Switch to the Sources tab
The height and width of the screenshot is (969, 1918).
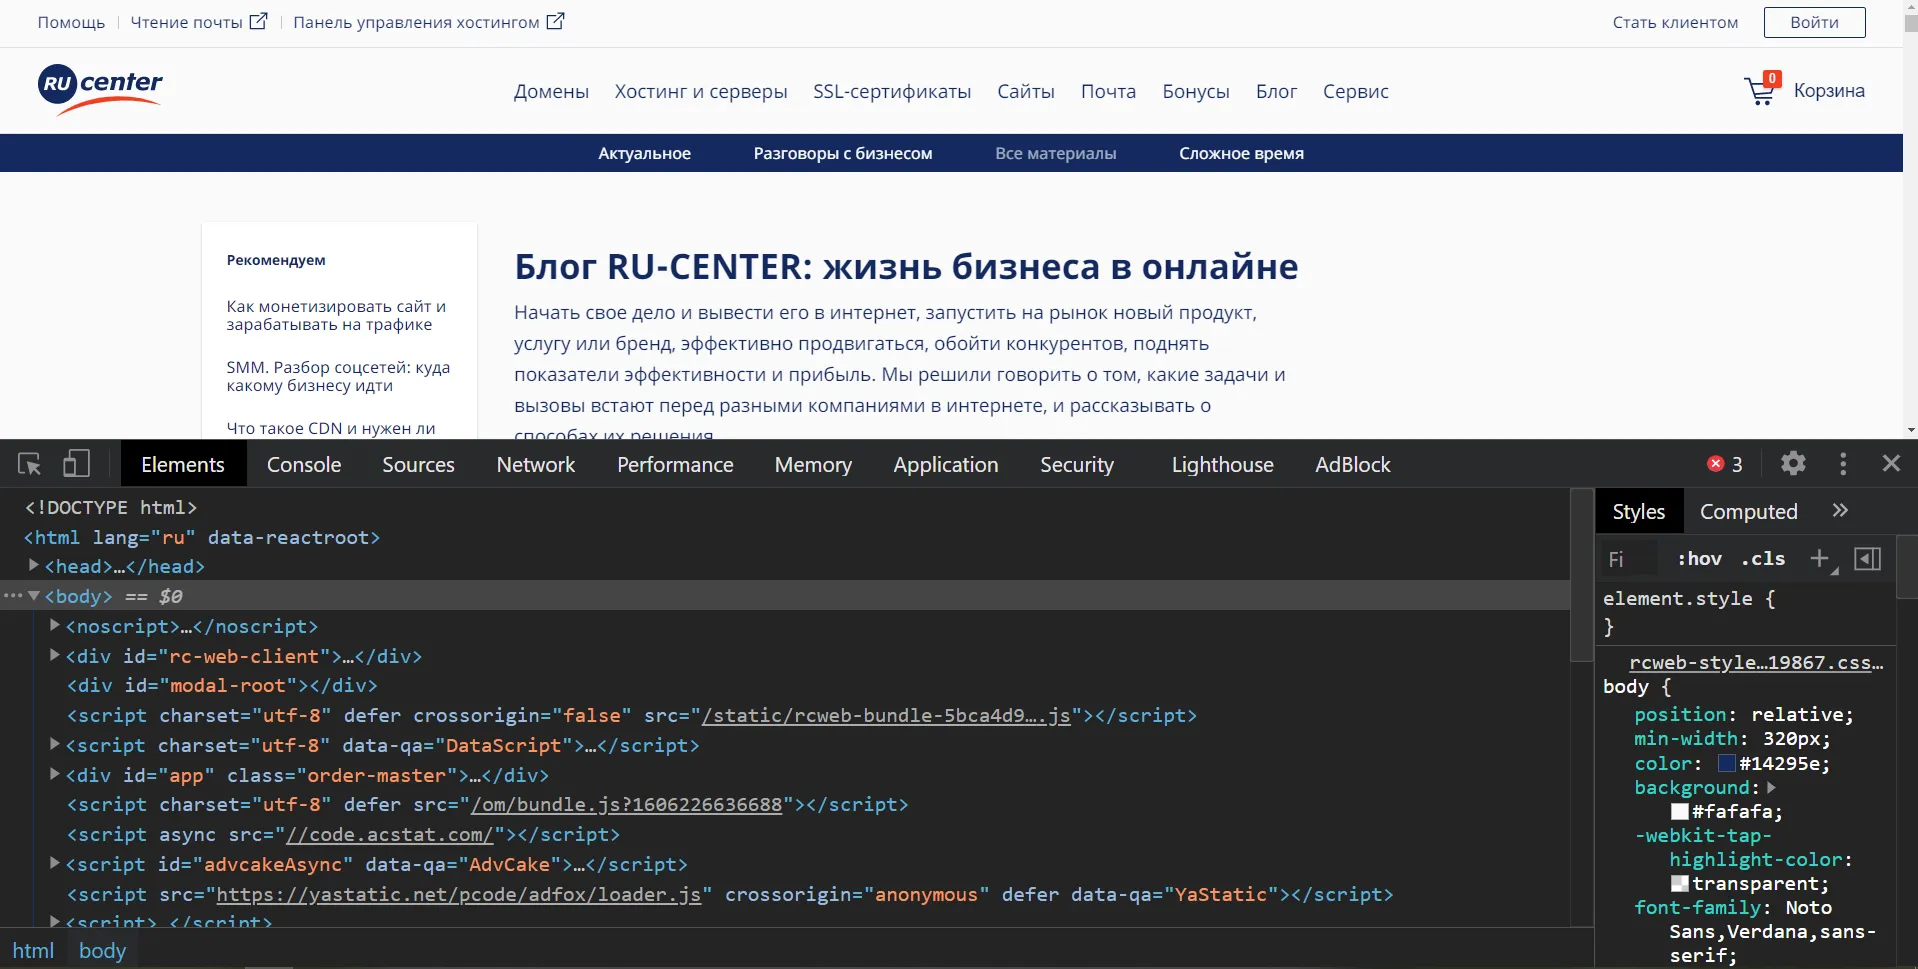[418, 464]
